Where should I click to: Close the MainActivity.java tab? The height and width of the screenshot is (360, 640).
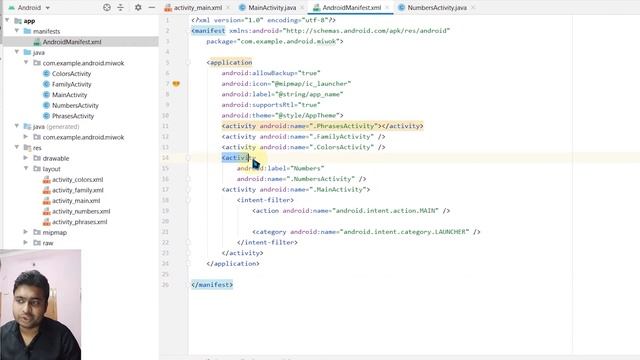(302, 8)
